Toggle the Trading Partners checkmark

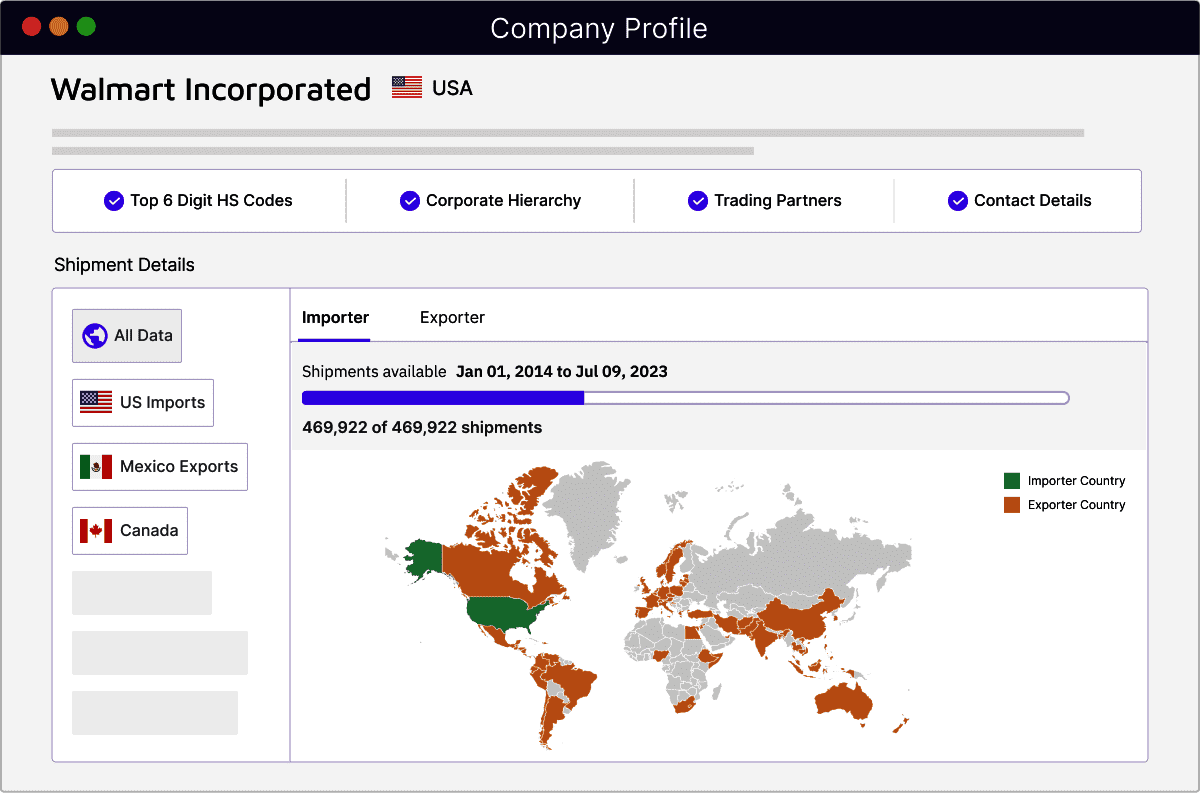(698, 201)
